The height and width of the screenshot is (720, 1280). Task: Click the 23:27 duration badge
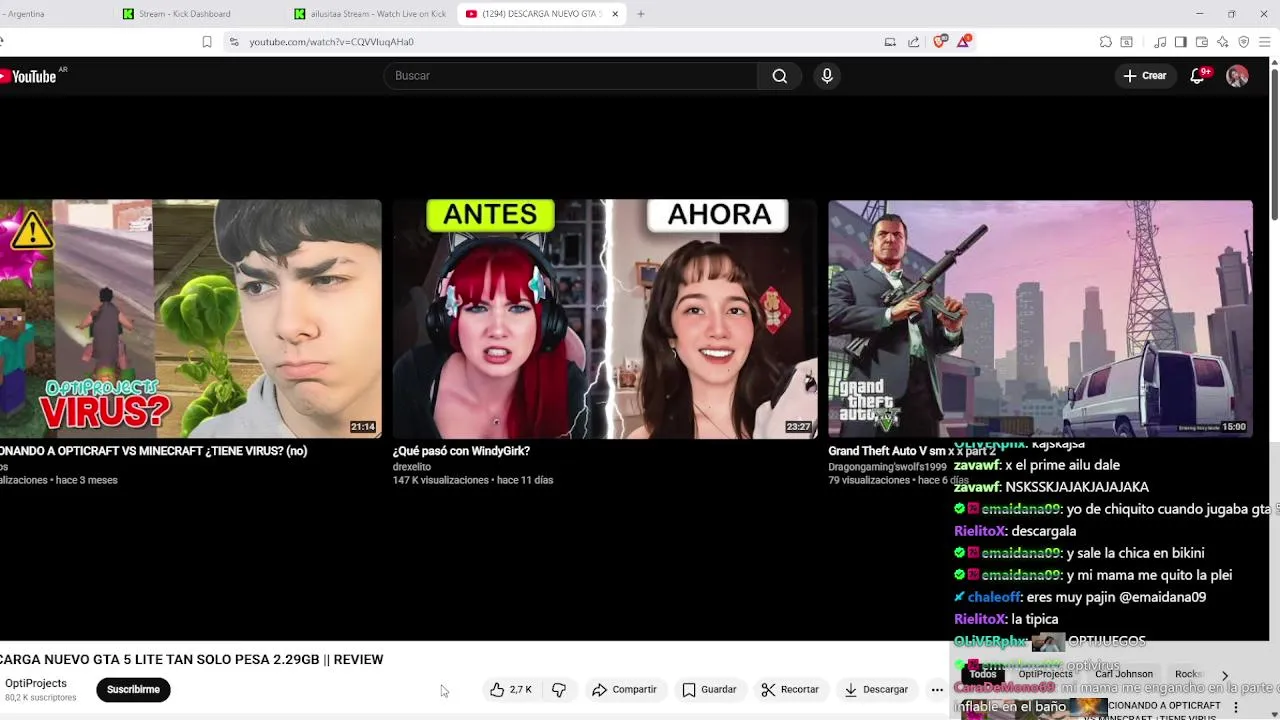click(798, 427)
